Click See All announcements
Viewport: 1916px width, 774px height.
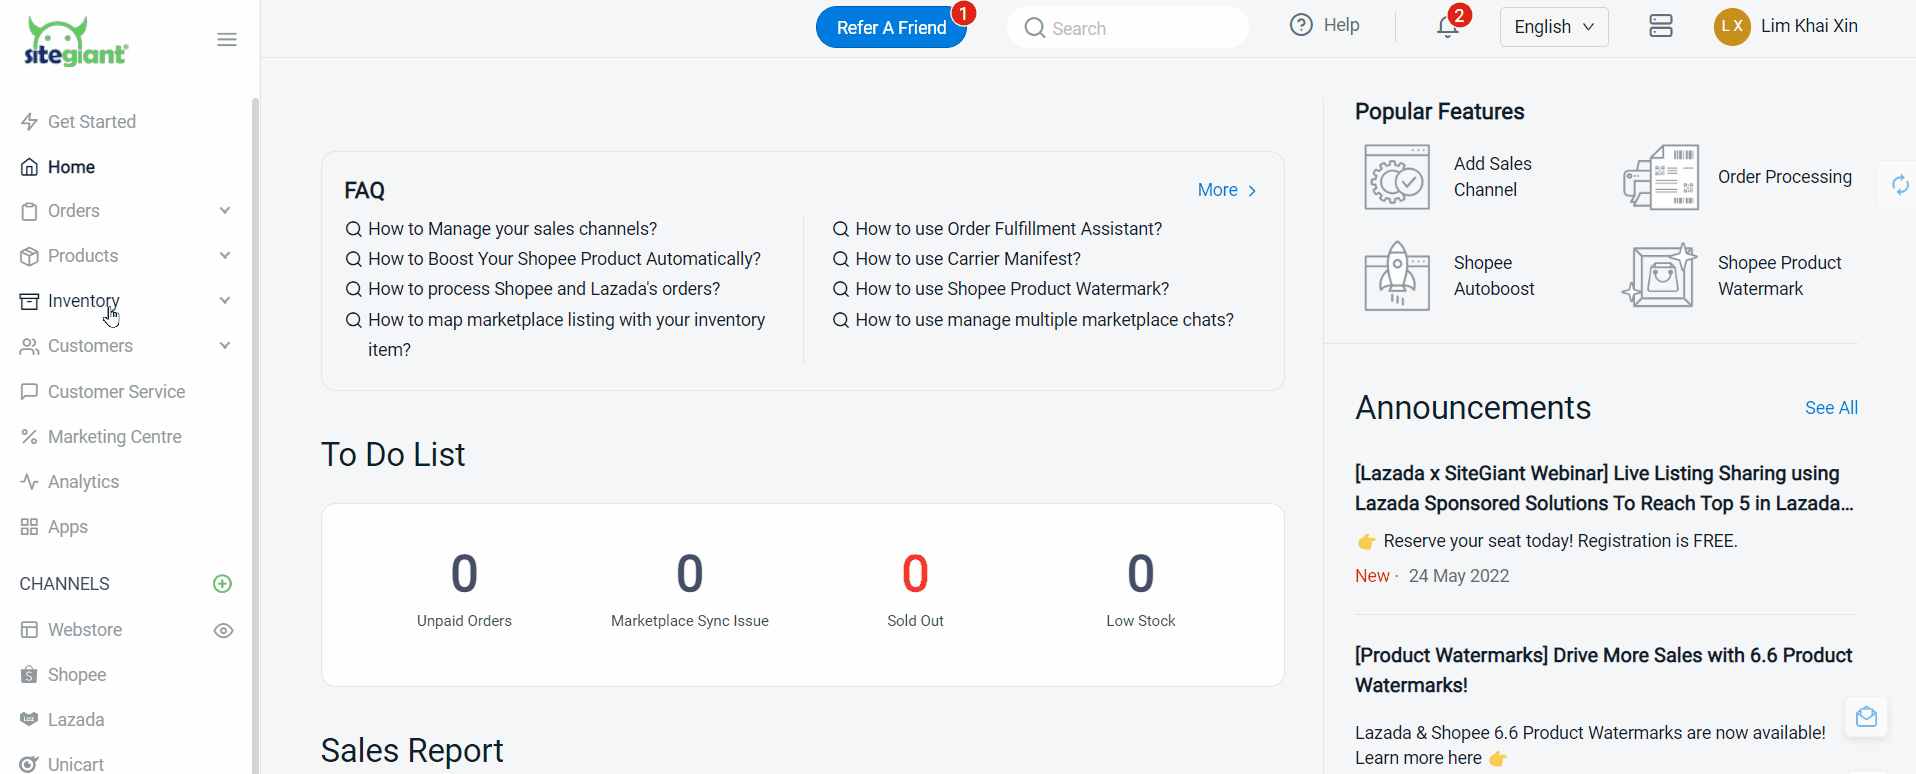click(x=1831, y=408)
